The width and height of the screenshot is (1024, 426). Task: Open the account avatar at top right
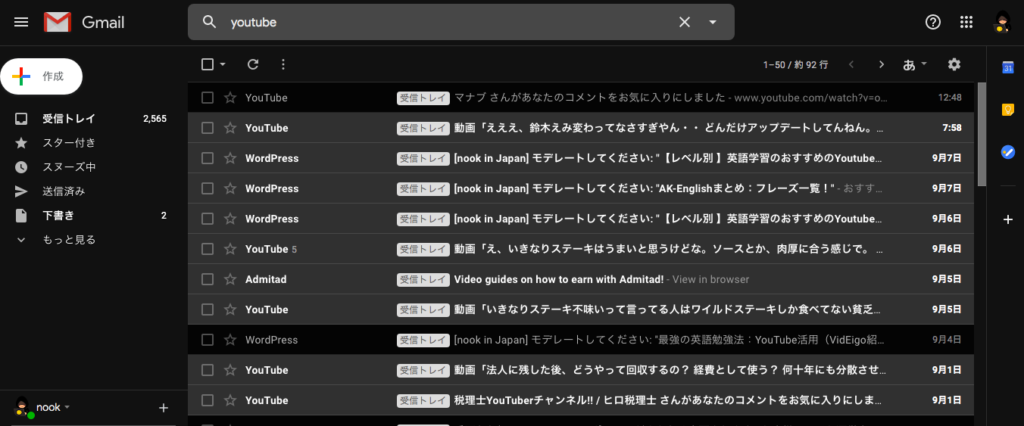coord(1002,22)
